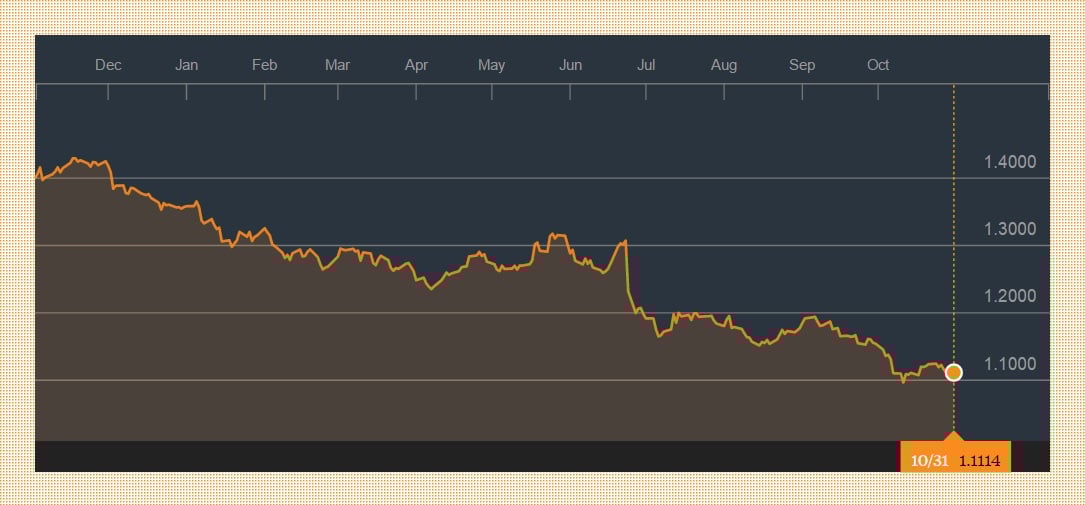Click the 1.3000 price axis label
Image resolution: width=1085 pixels, height=505 pixels.
(x=1010, y=230)
